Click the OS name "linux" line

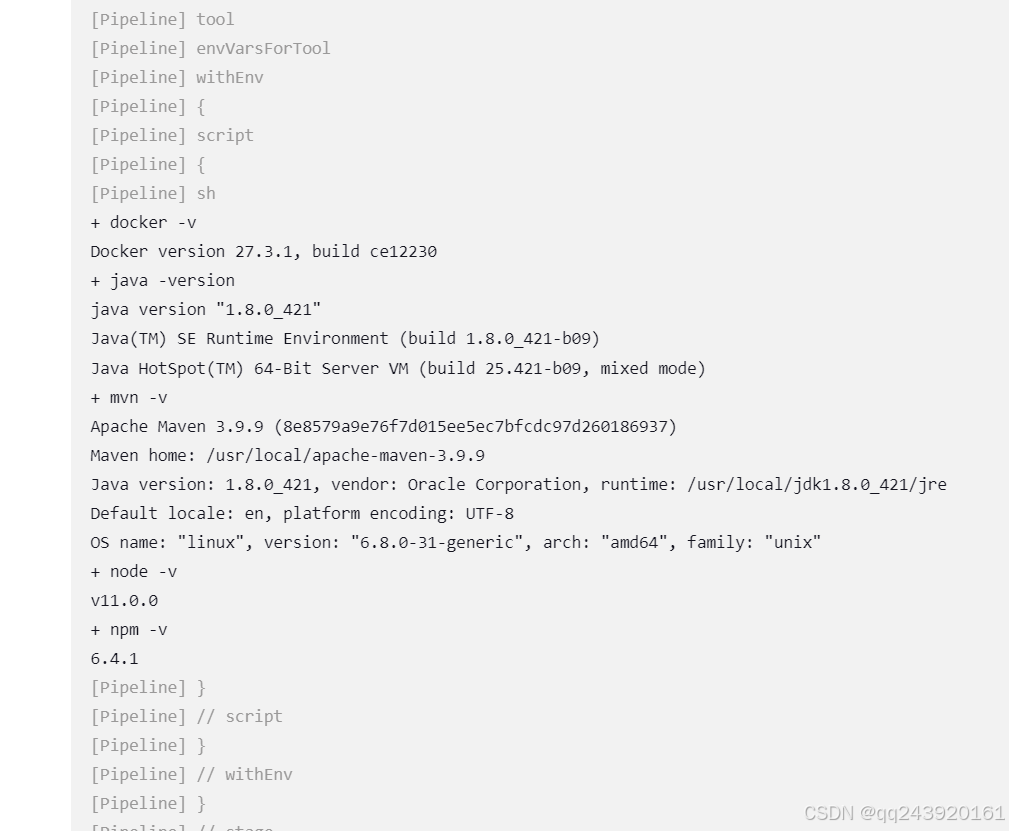[x=455, y=543]
